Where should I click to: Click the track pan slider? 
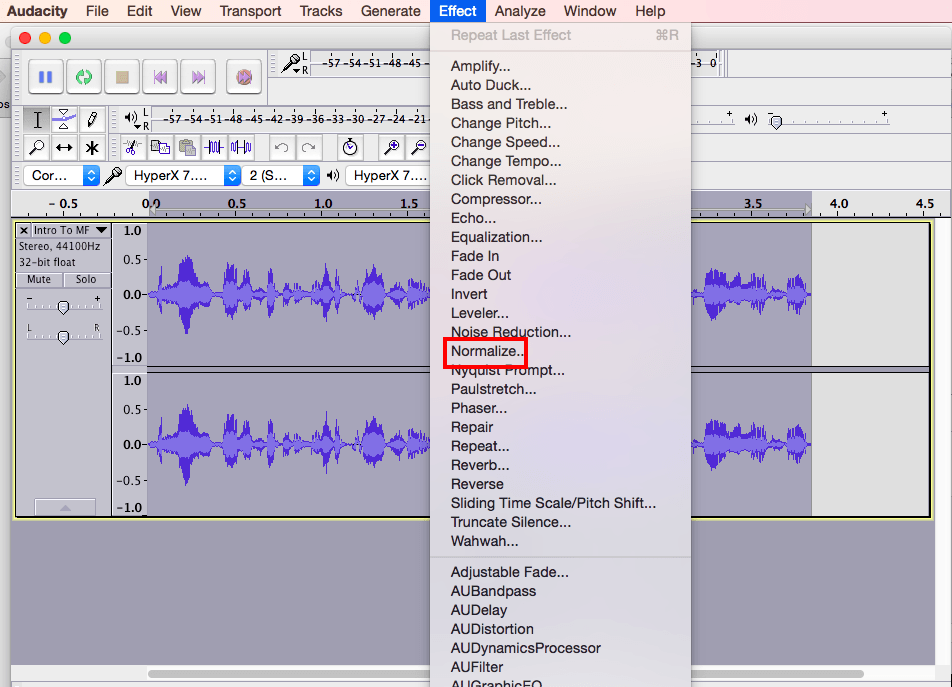[63, 337]
